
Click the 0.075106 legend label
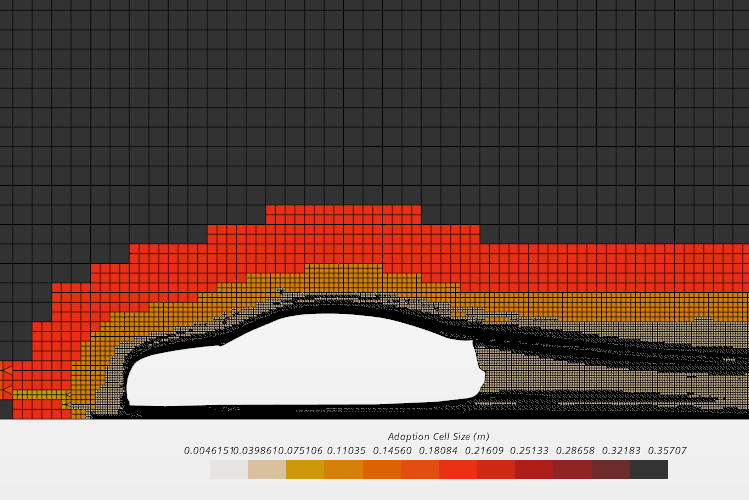point(300,451)
